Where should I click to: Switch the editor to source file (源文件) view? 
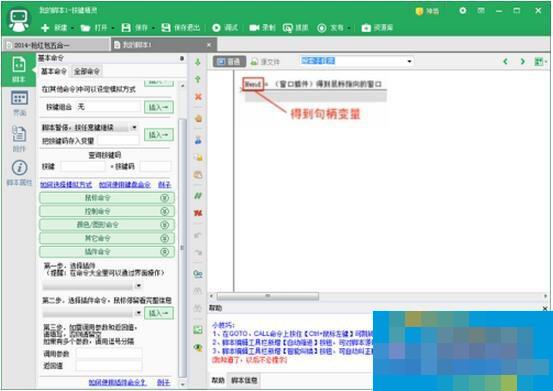point(266,62)
